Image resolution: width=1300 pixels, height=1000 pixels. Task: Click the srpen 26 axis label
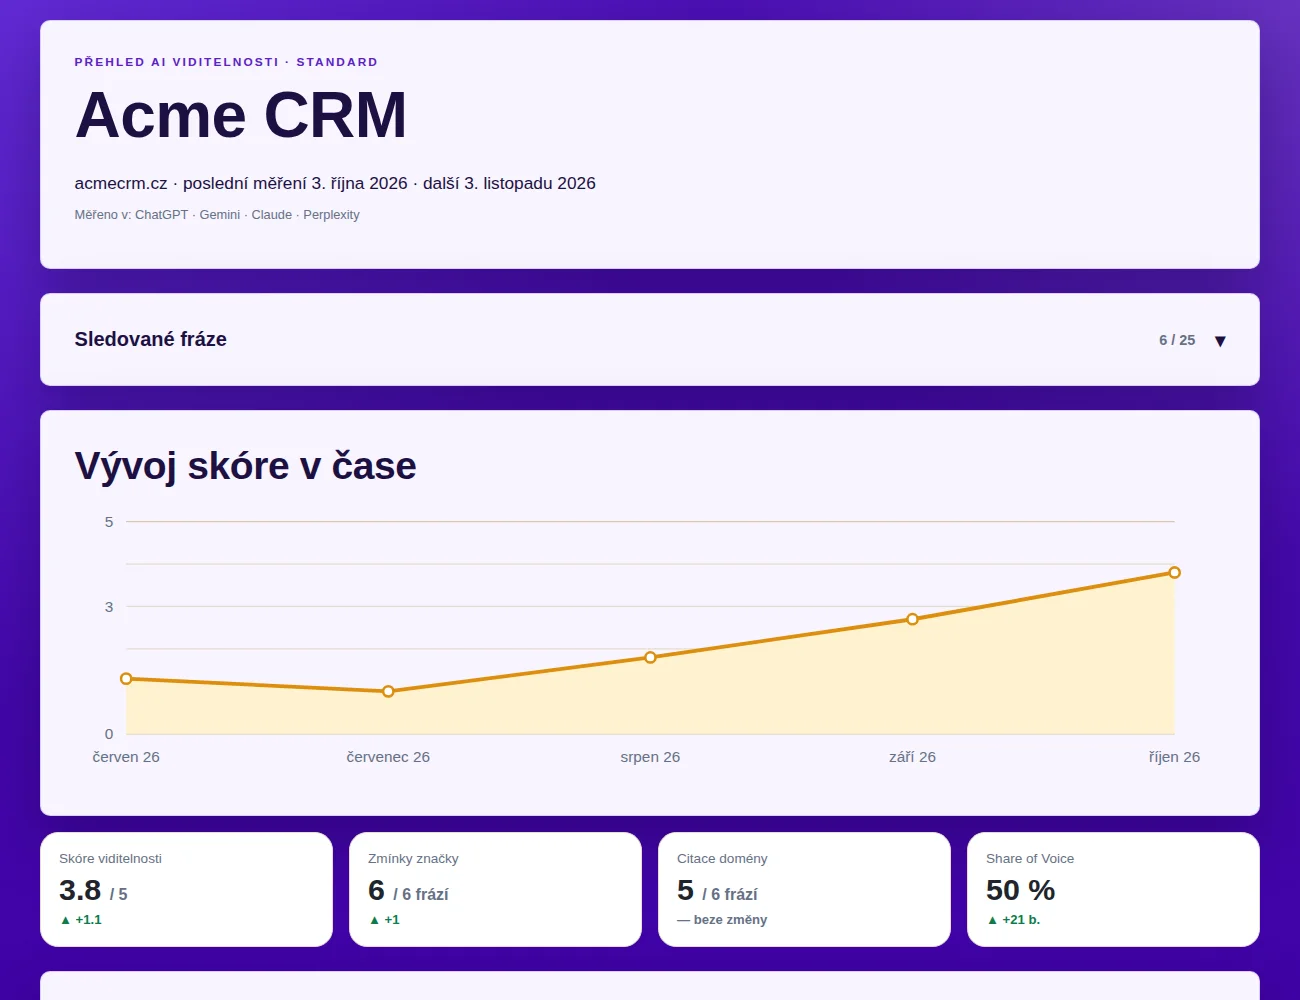pyautogui.click(x=650, y=757)
